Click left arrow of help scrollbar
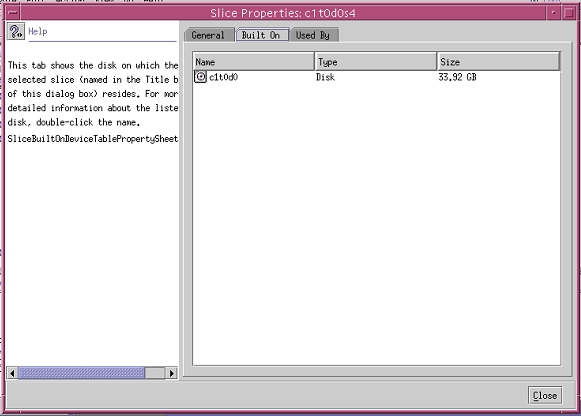 (12, 373)
